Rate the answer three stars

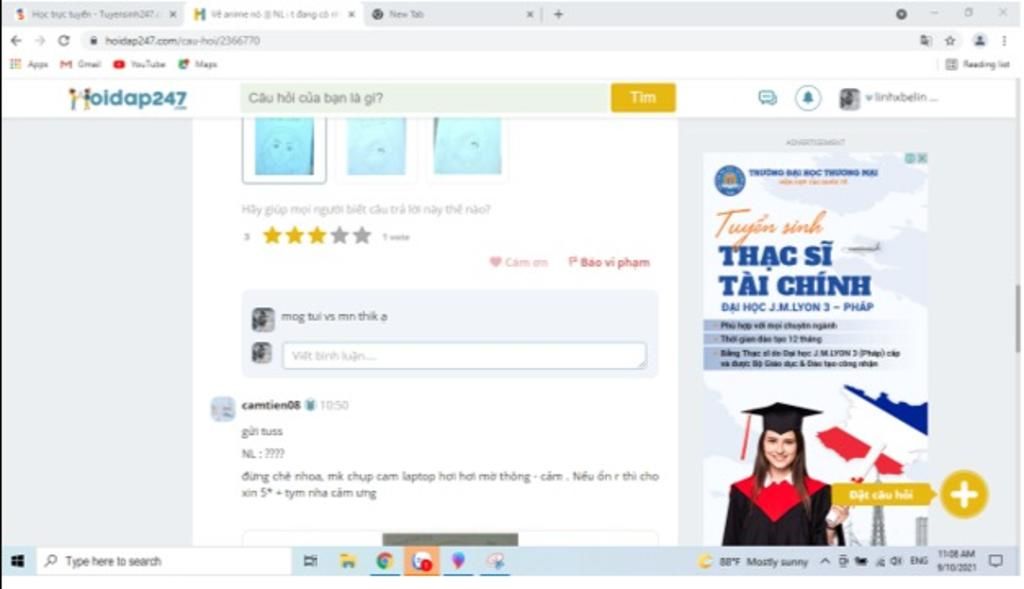click(317, 236)
